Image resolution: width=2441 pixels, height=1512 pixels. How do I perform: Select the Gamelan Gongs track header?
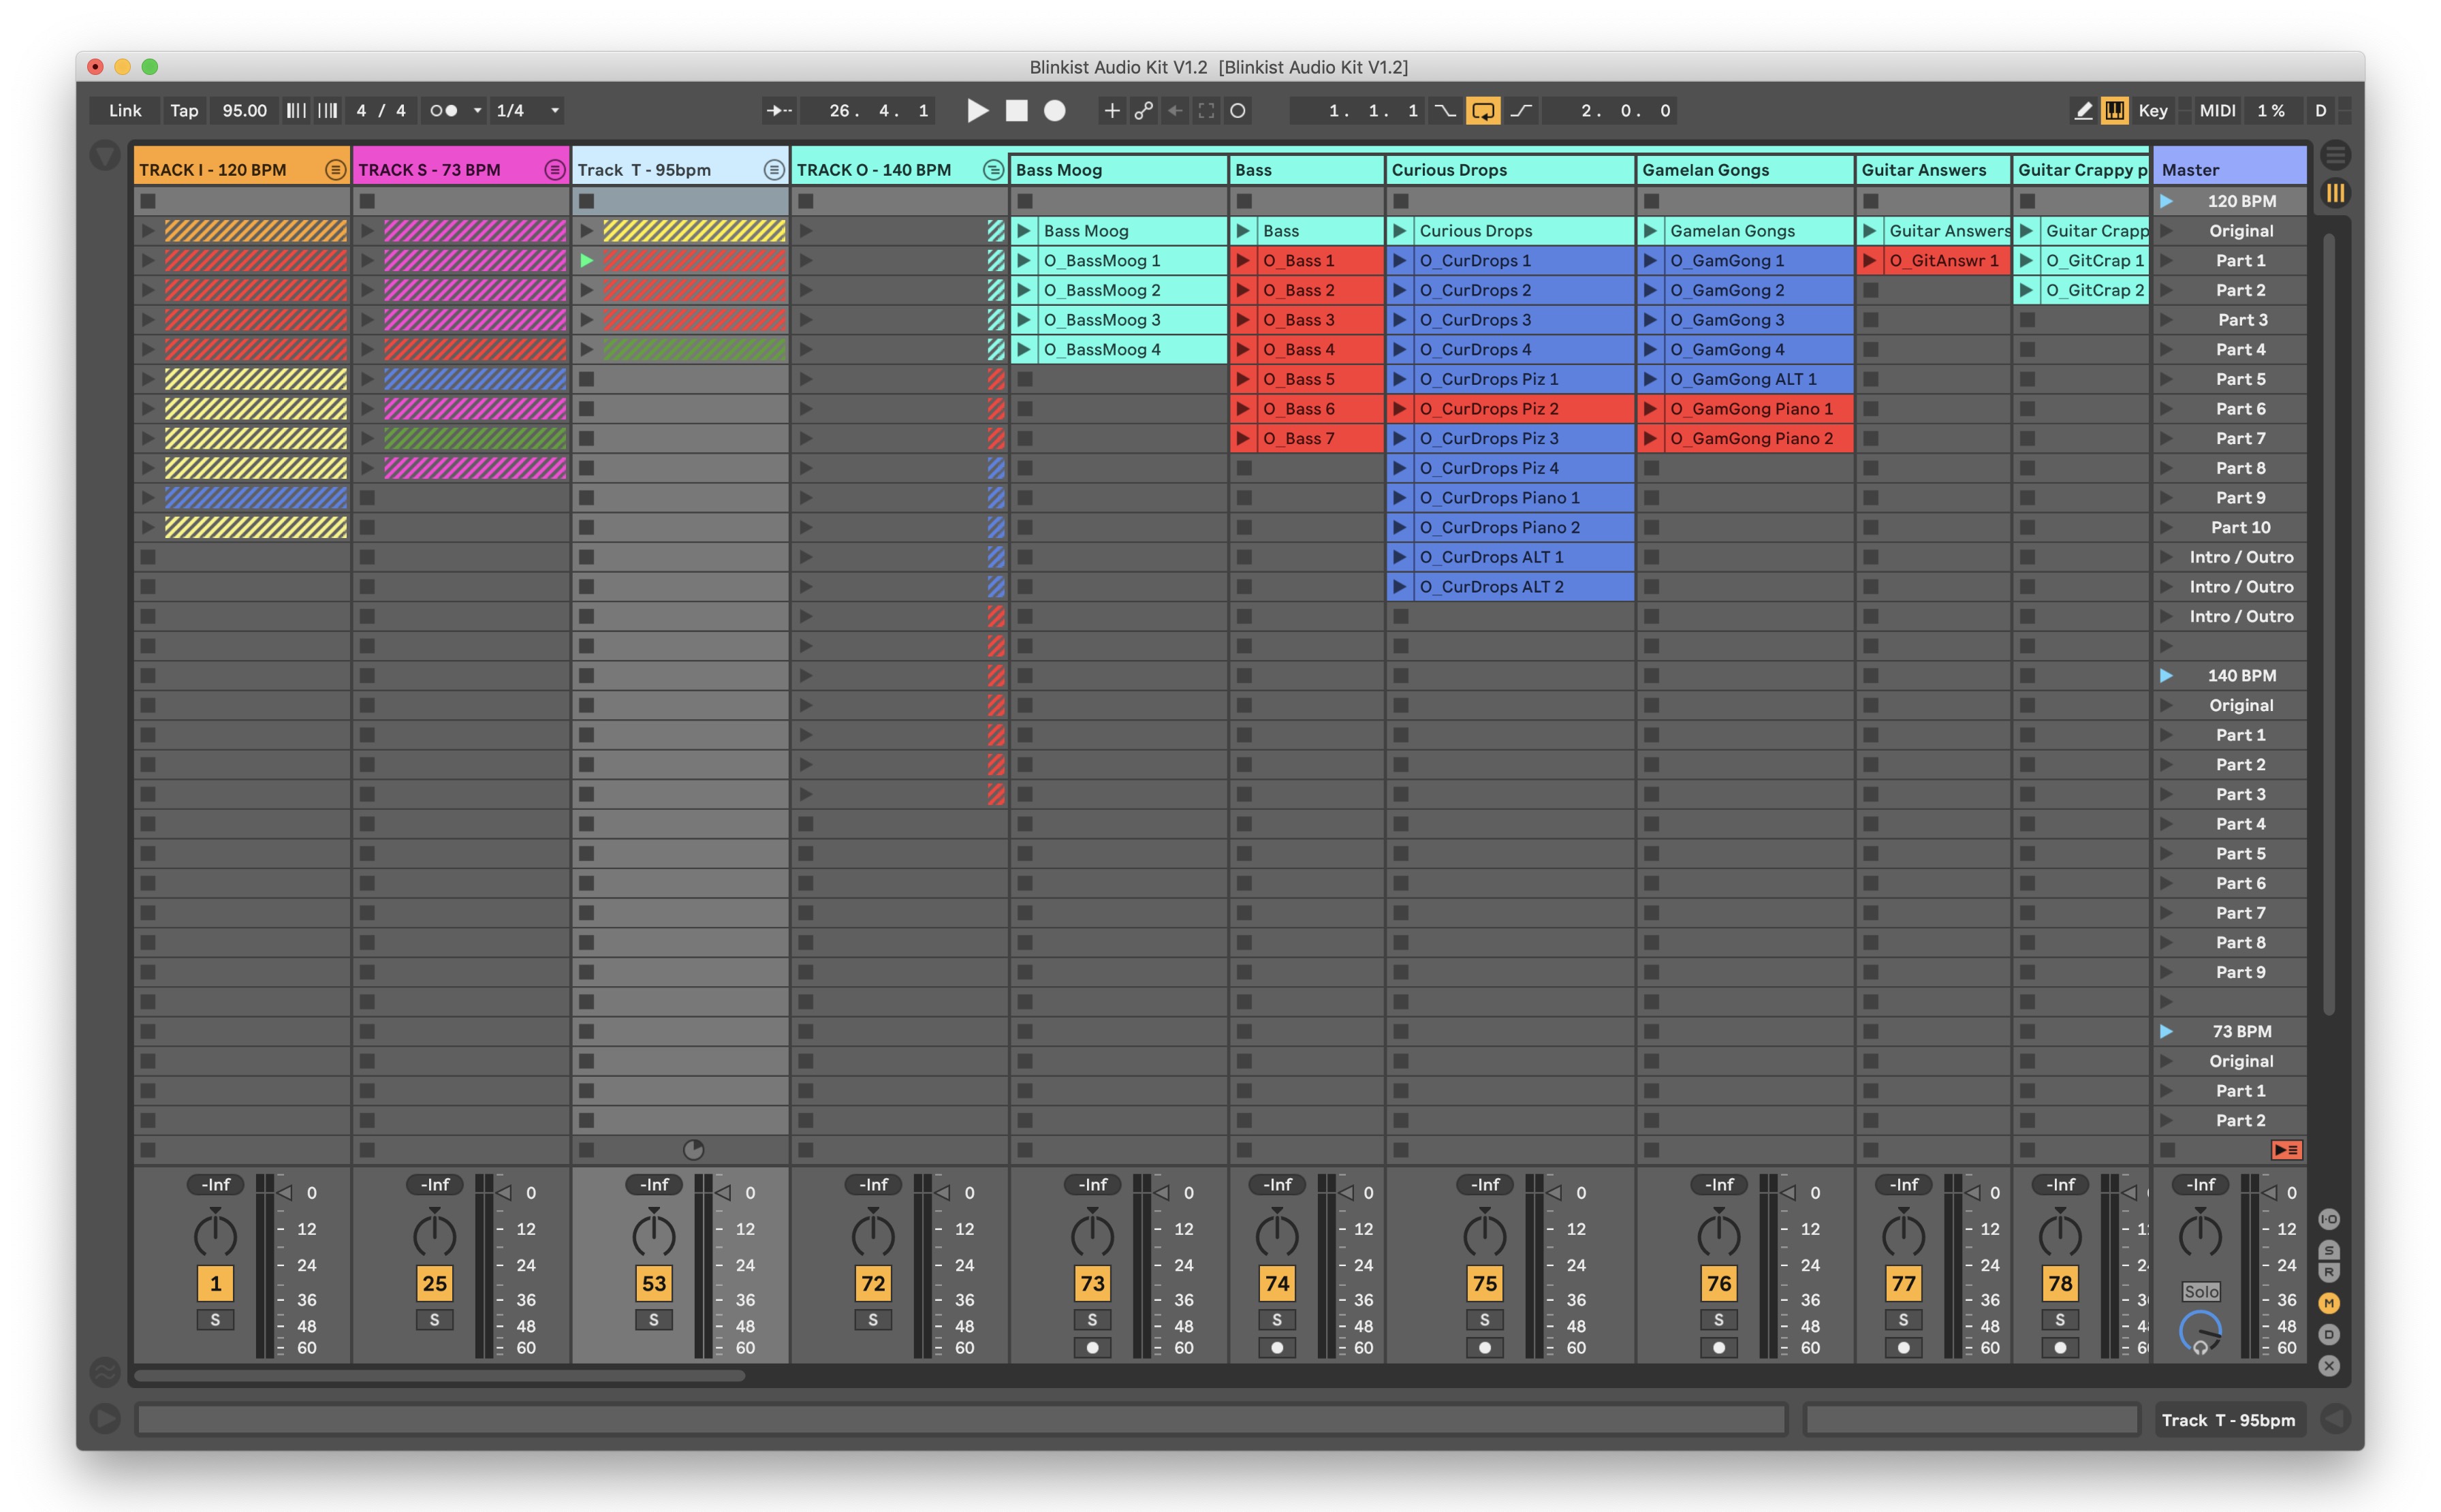point(1745,170)
